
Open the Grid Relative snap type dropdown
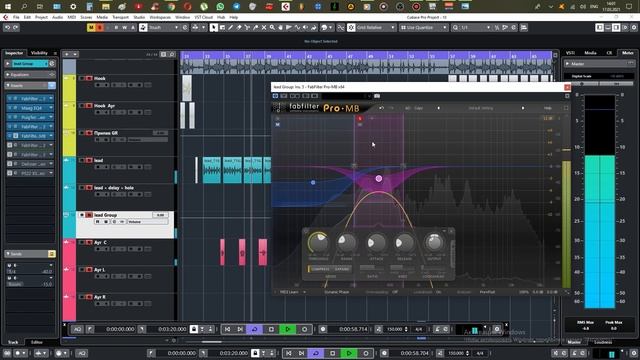tap(376, 27)
